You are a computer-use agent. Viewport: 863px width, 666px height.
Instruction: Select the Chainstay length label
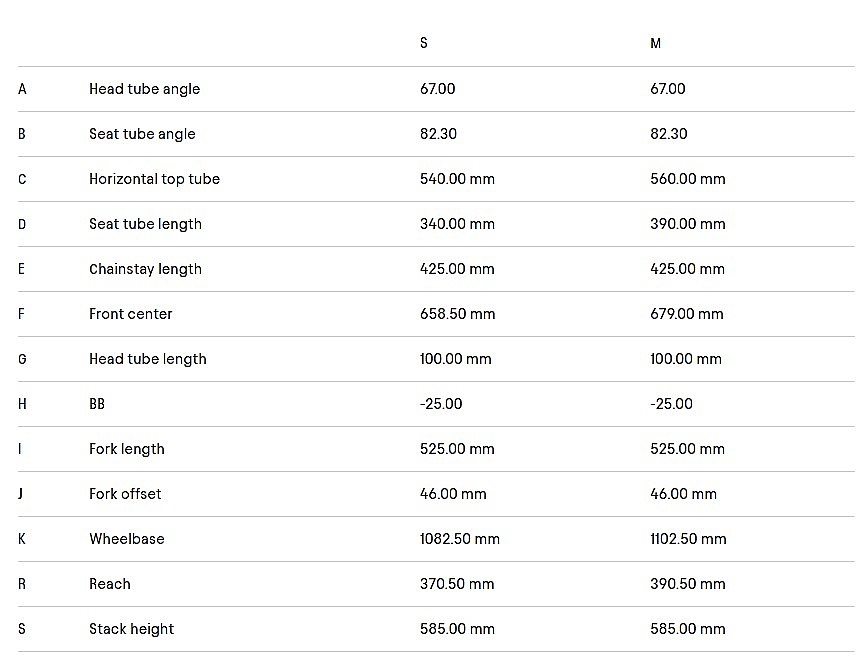(145, 269)
